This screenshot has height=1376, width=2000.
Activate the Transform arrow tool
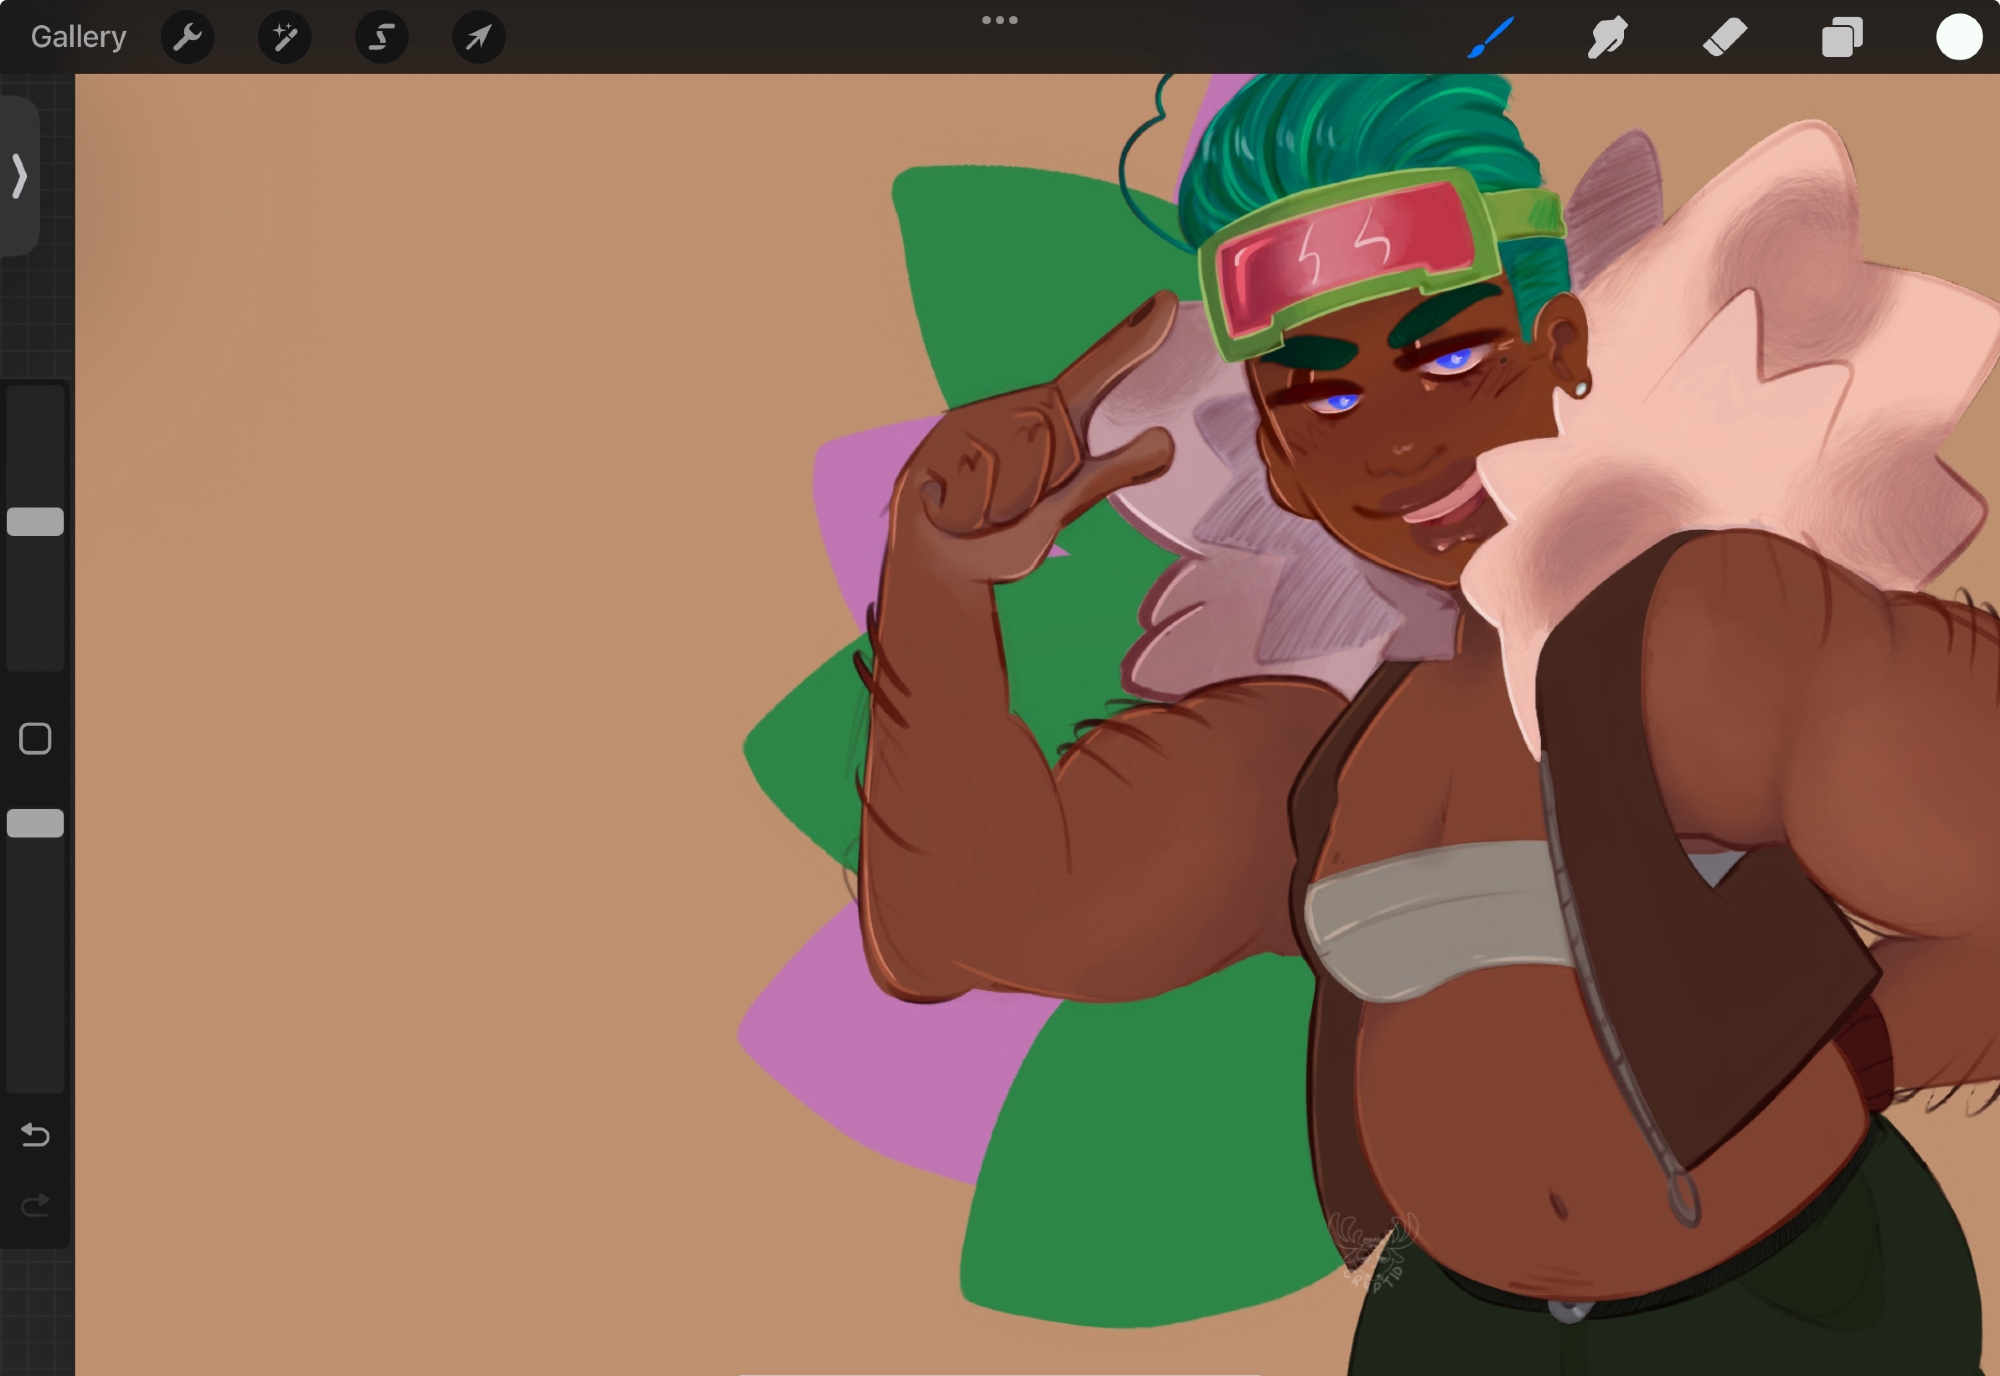click(478, 37)
